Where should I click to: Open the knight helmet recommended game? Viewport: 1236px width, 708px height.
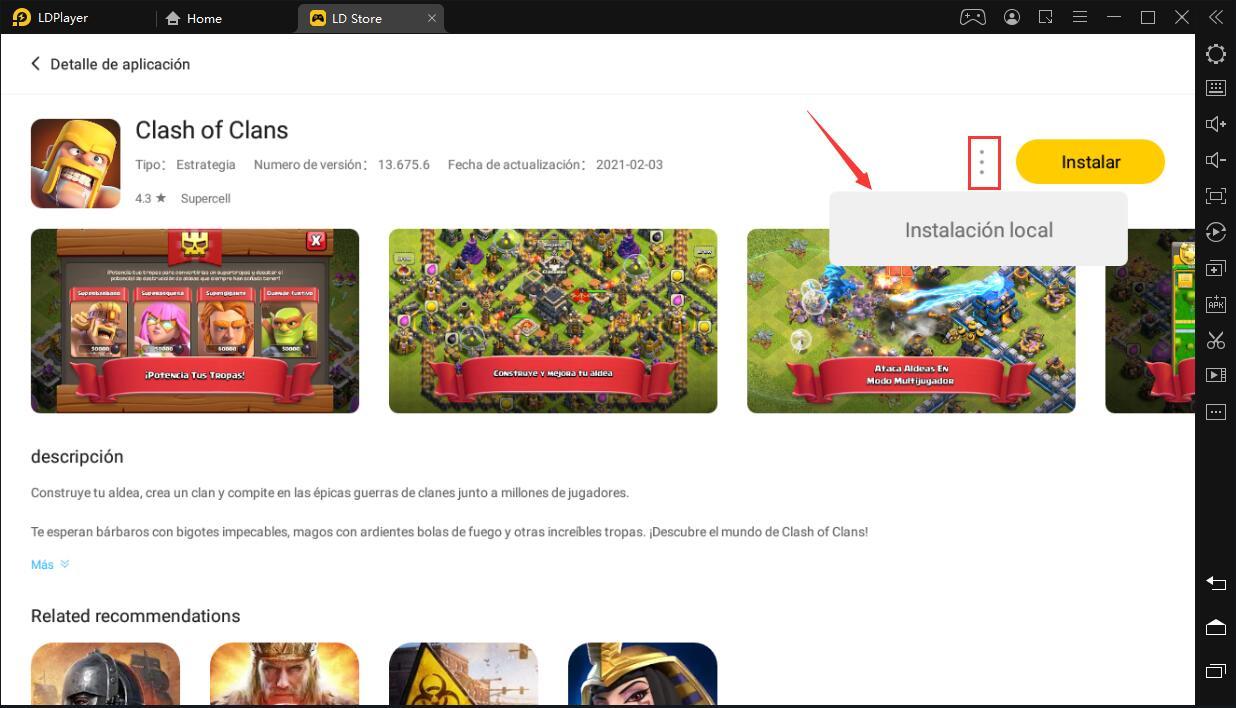click(x=105, y=675)
